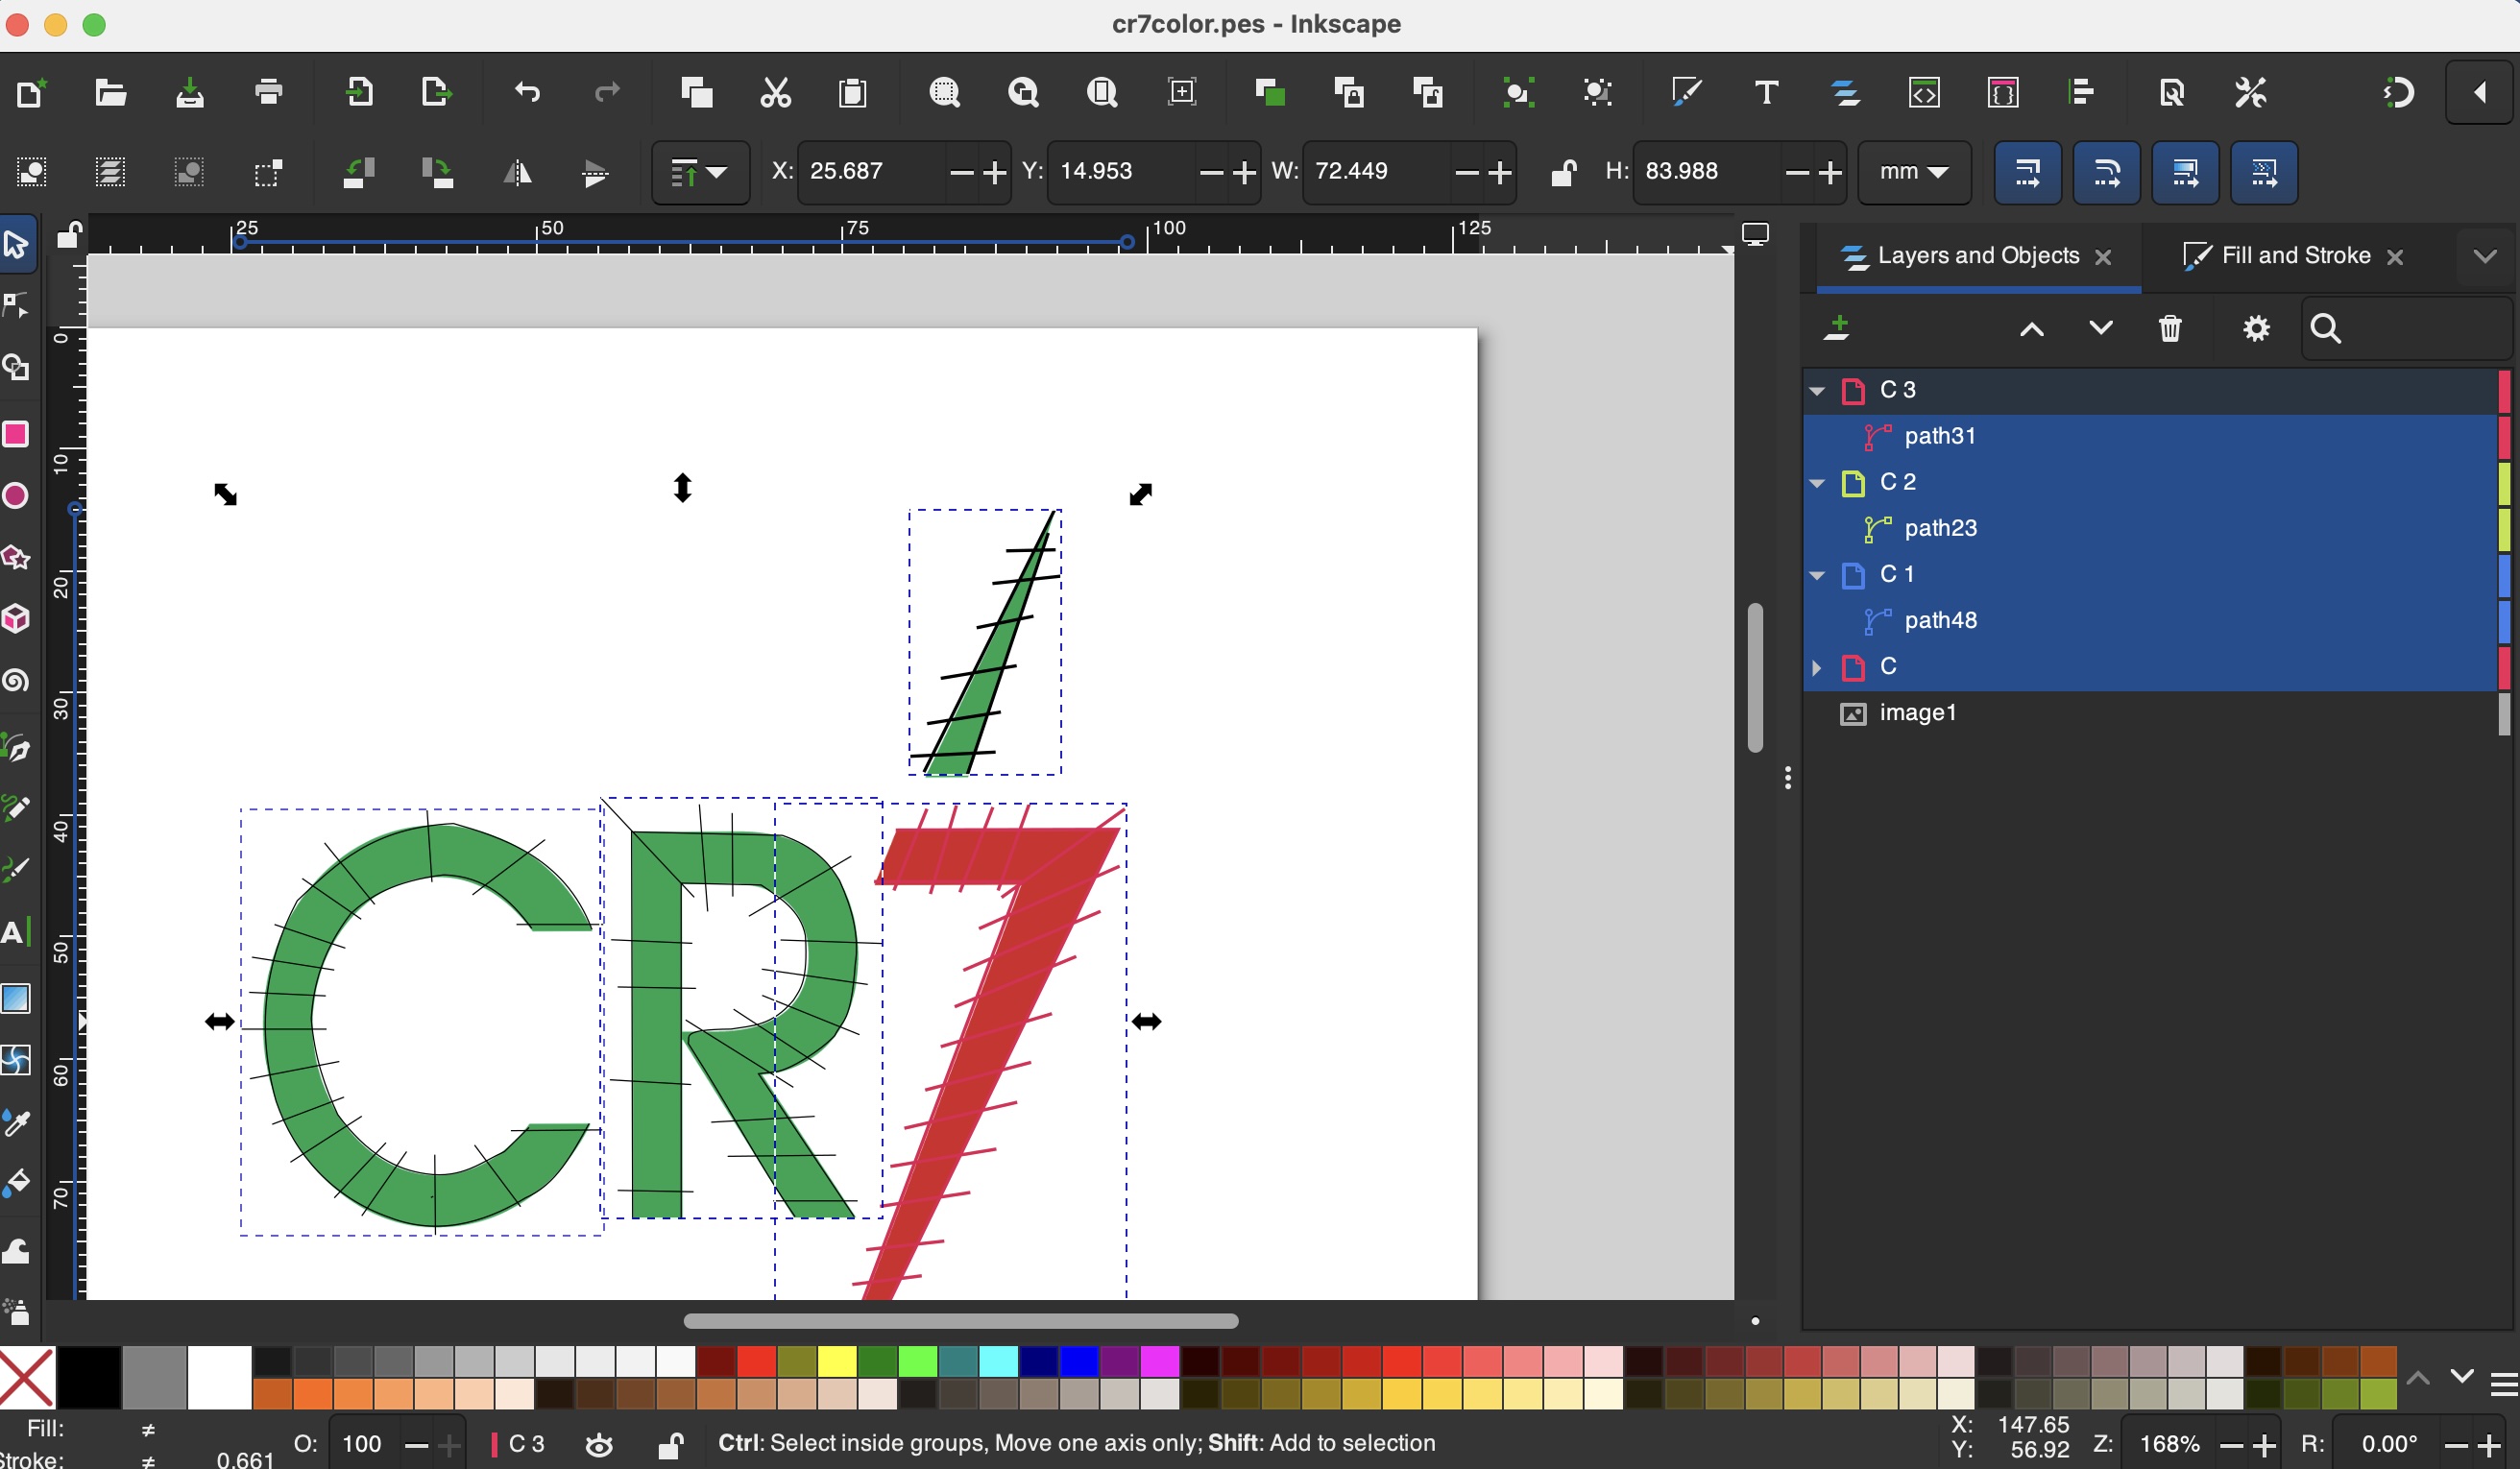This screenshot has width=2520, height=1469.
Task: Add a new layer
Action: click(1837, 329)
